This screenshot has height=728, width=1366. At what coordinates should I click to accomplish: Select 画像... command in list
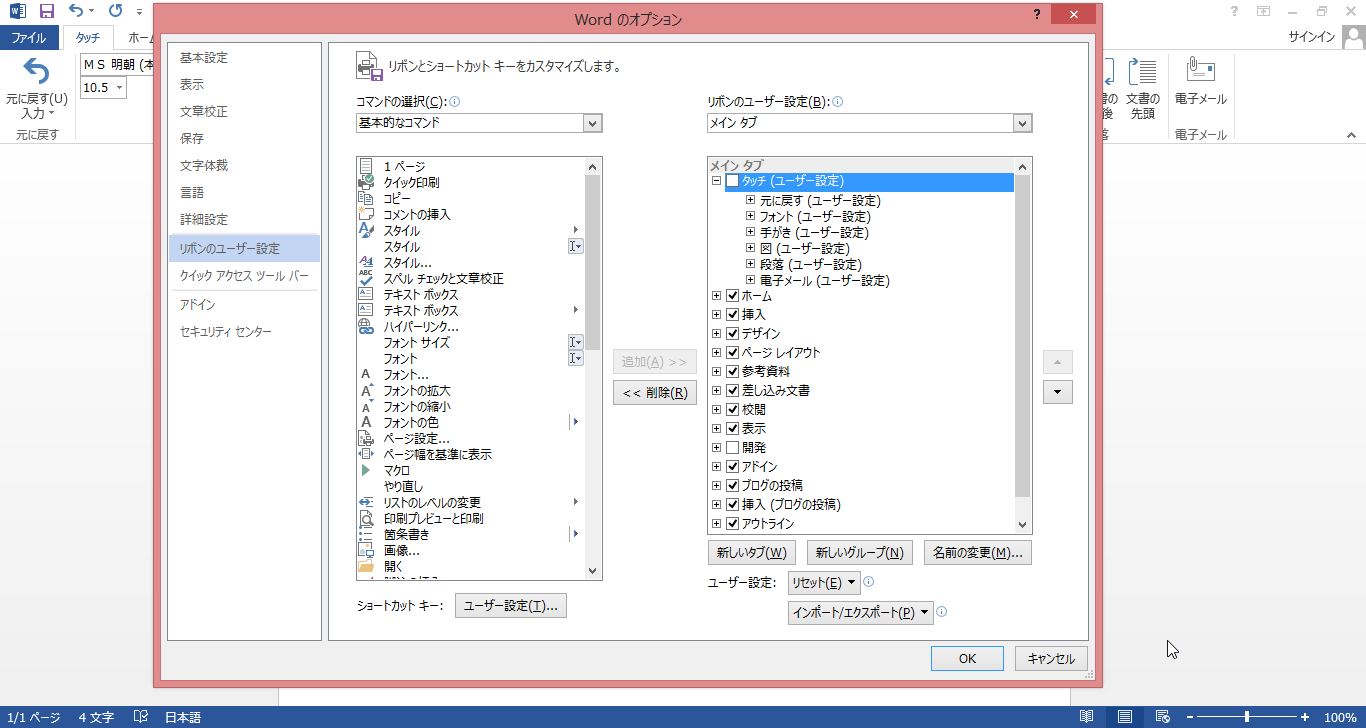401,550
